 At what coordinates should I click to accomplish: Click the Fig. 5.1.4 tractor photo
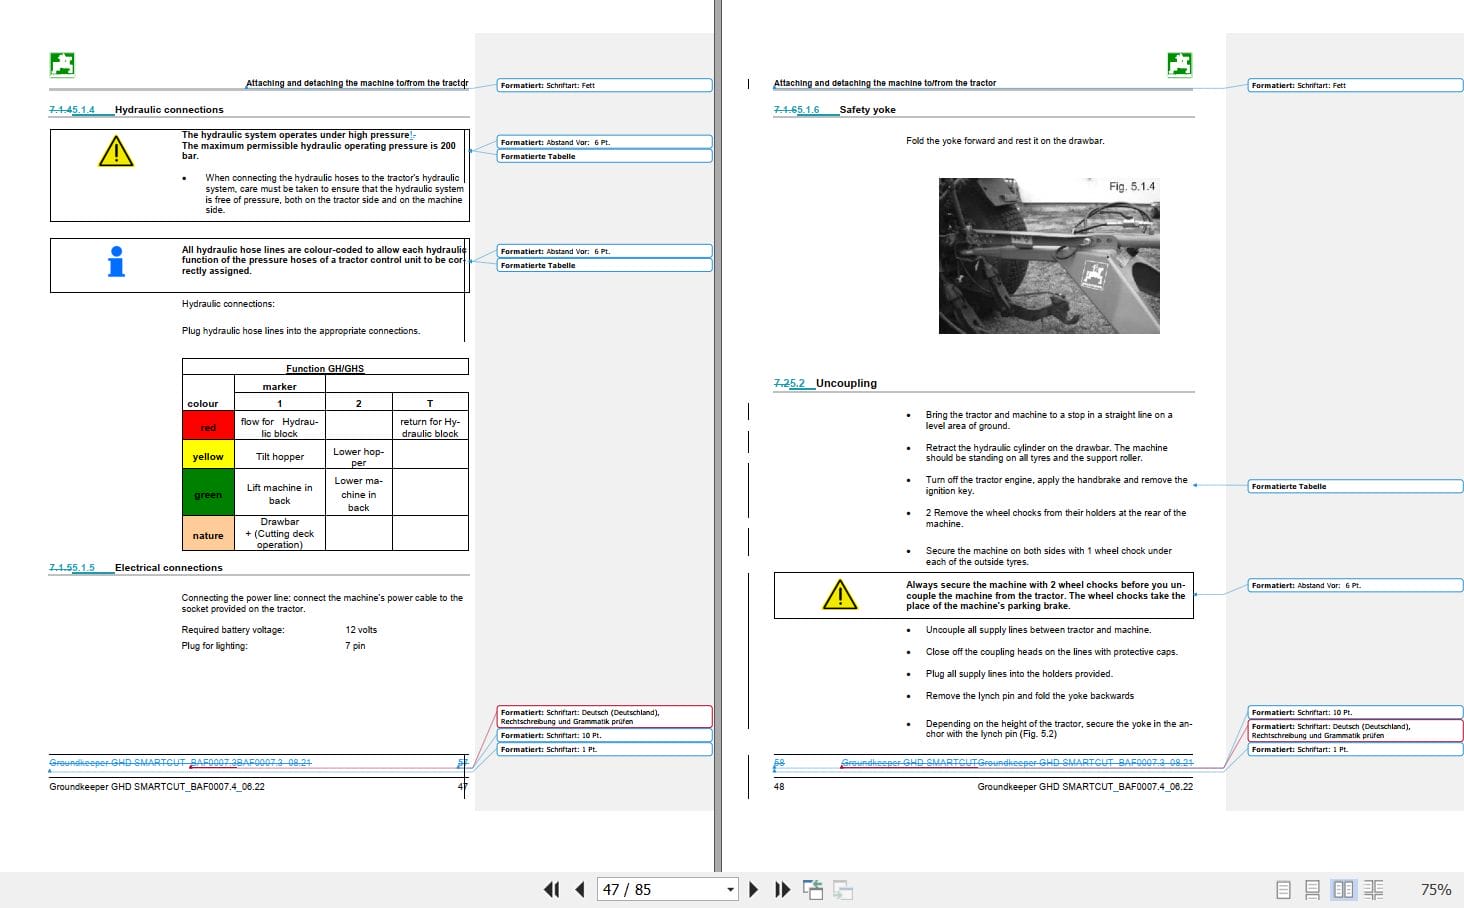coord(1049,256)
